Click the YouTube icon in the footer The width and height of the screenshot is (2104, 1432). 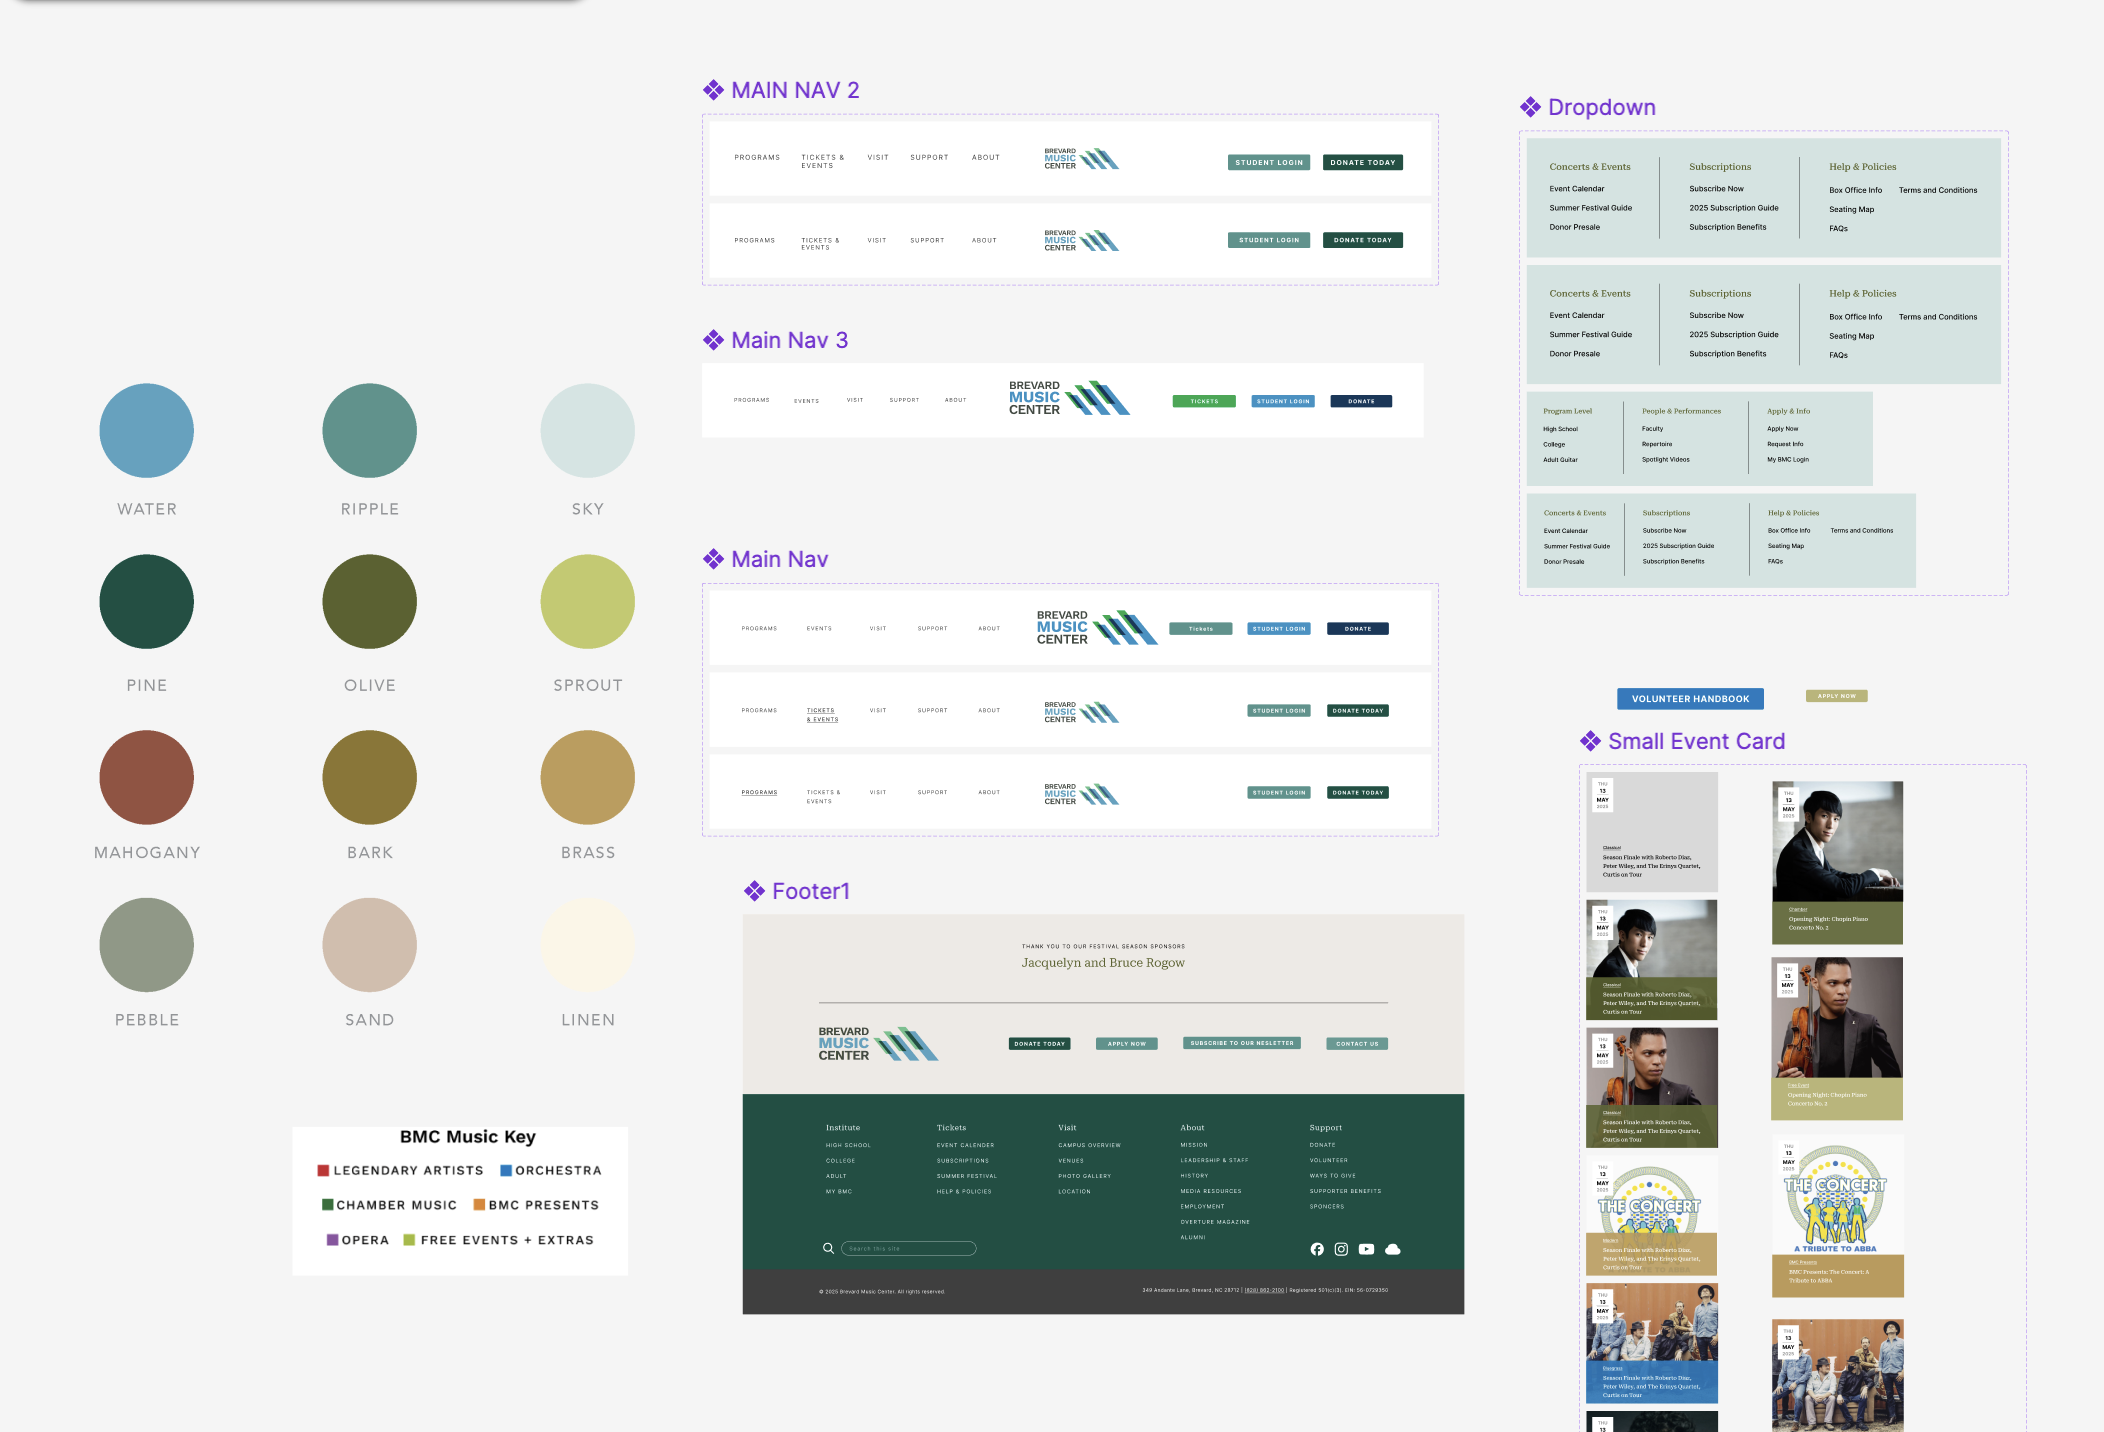[x=1366, y=1249]
